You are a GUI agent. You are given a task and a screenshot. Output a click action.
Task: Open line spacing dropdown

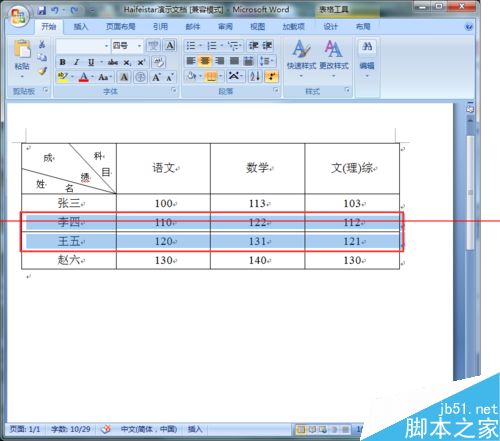click(267, 61)
